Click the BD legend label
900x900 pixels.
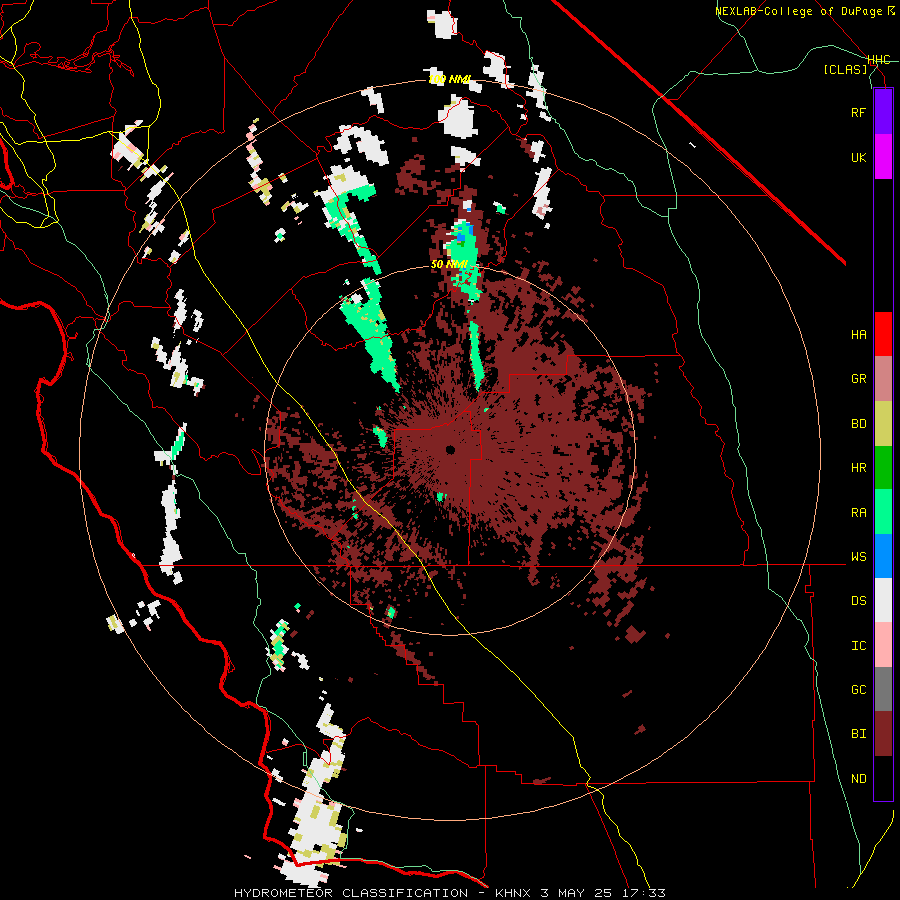point(858,424)
